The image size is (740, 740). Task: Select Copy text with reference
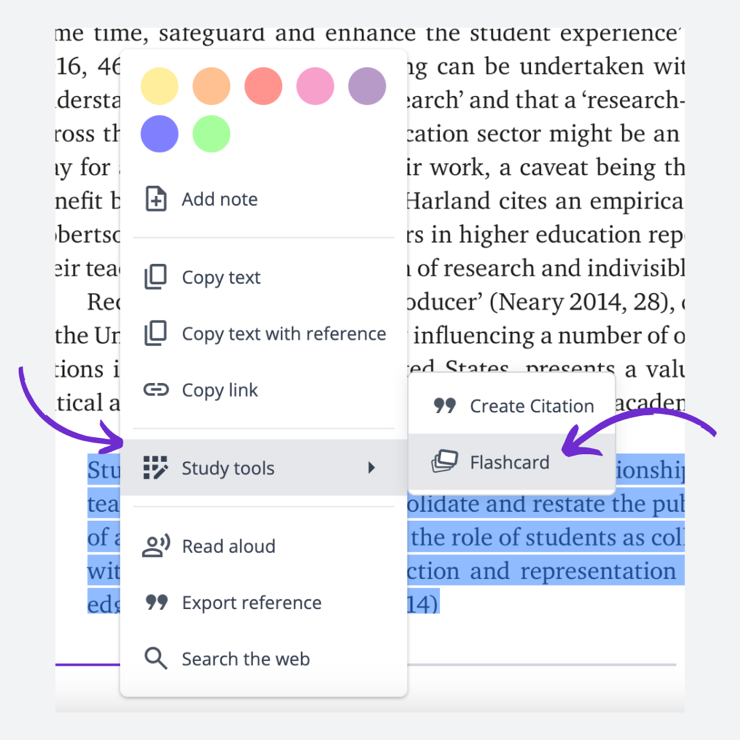pos(263,334)
